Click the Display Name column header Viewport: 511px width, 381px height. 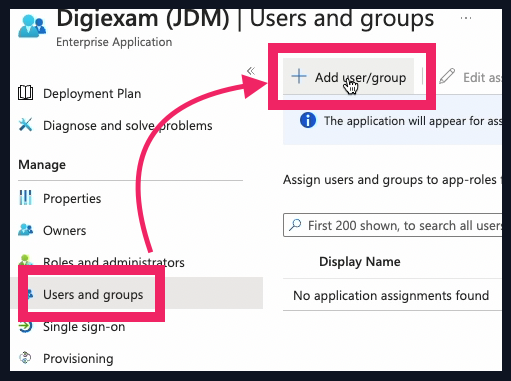click(x=360, y=262)
